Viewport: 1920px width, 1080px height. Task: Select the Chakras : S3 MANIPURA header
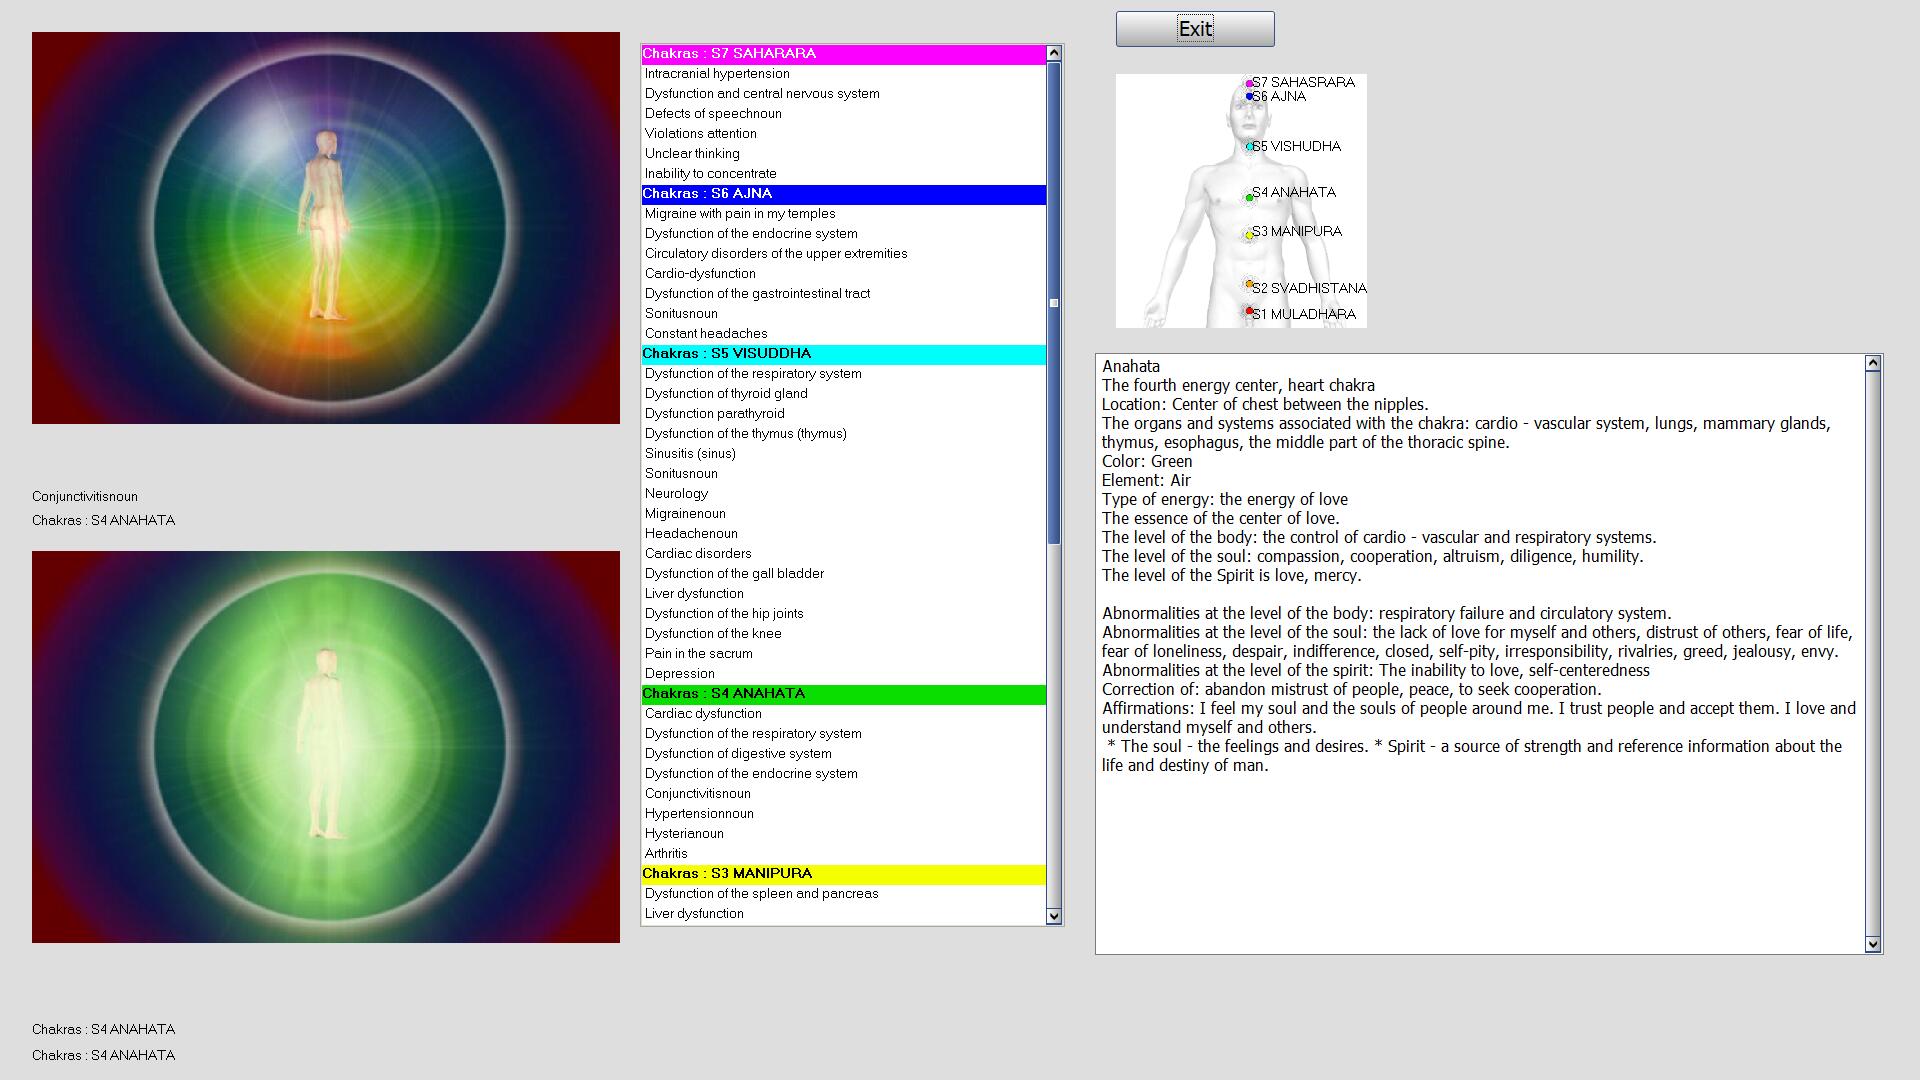[x=843, y=874]
